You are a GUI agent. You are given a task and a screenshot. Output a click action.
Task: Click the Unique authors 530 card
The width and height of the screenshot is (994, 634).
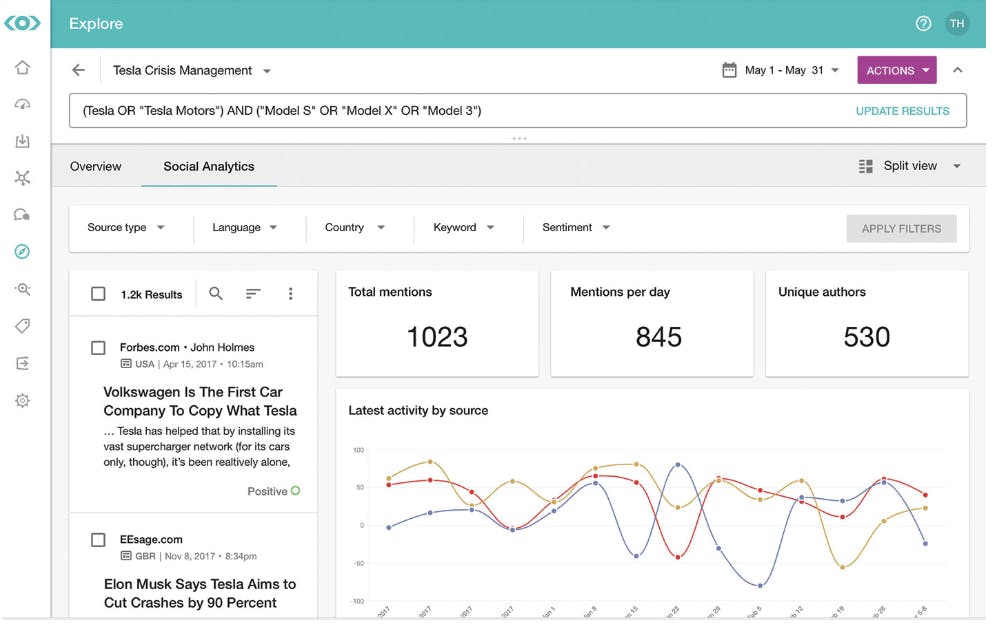point(867,323)
